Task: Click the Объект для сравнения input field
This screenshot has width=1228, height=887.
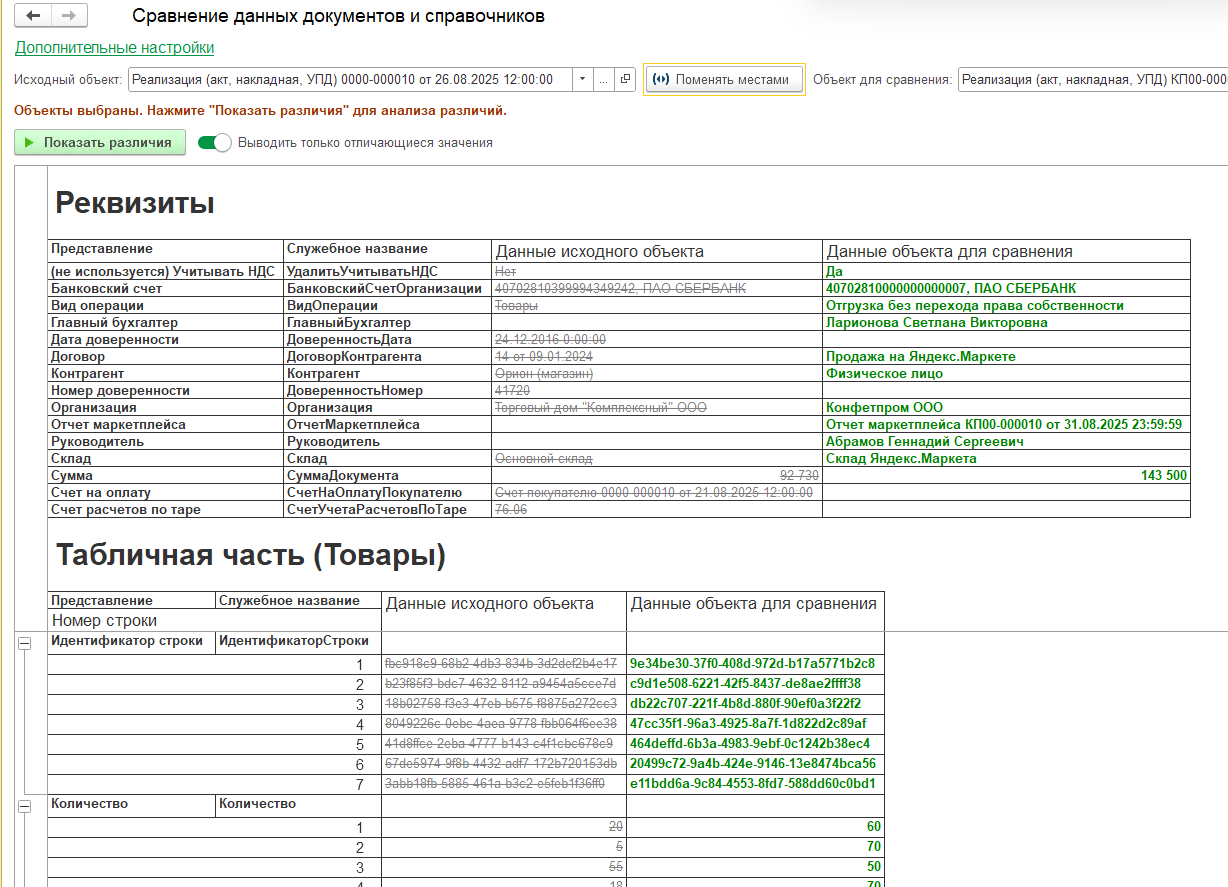Action: [1093, 80]
